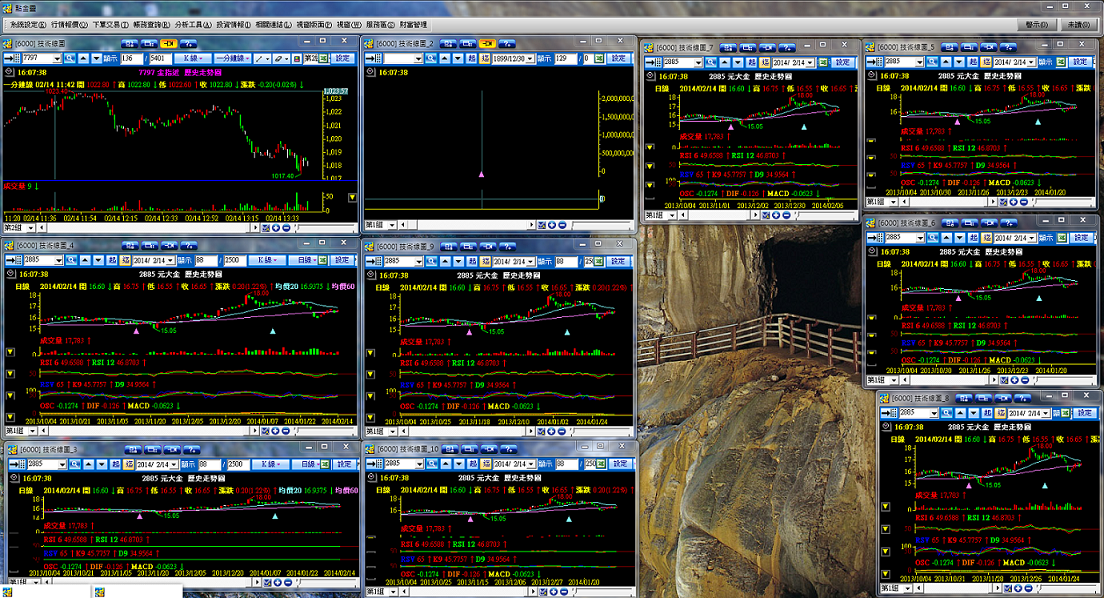This screenshot has height=598, width=1104.
Task: Click the help ? title button of 技術線圖_10
Action: [508, 449]
